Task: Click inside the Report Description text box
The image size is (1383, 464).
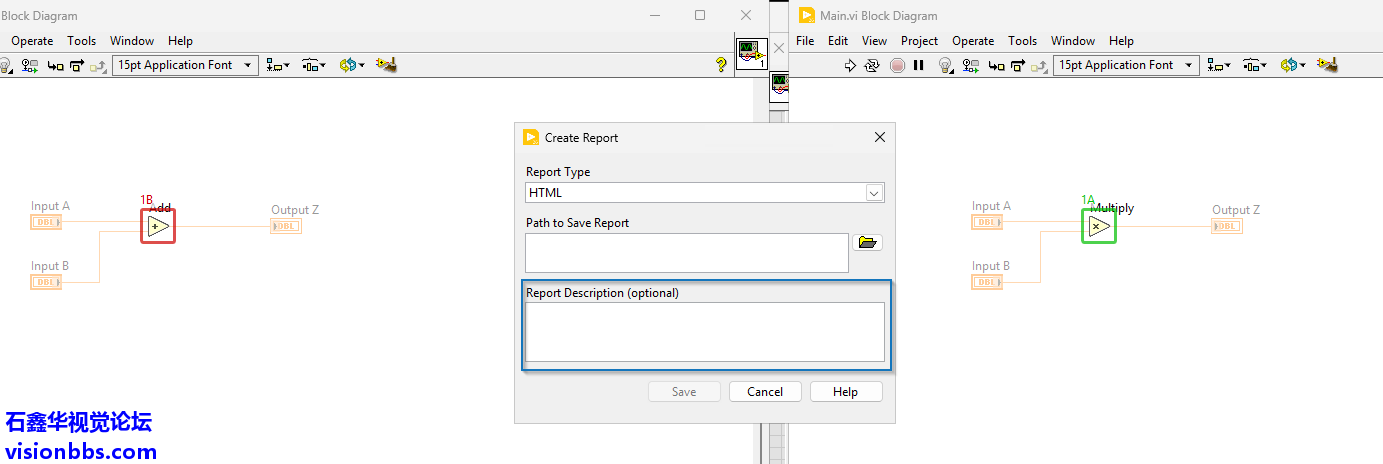Action: 704,332
